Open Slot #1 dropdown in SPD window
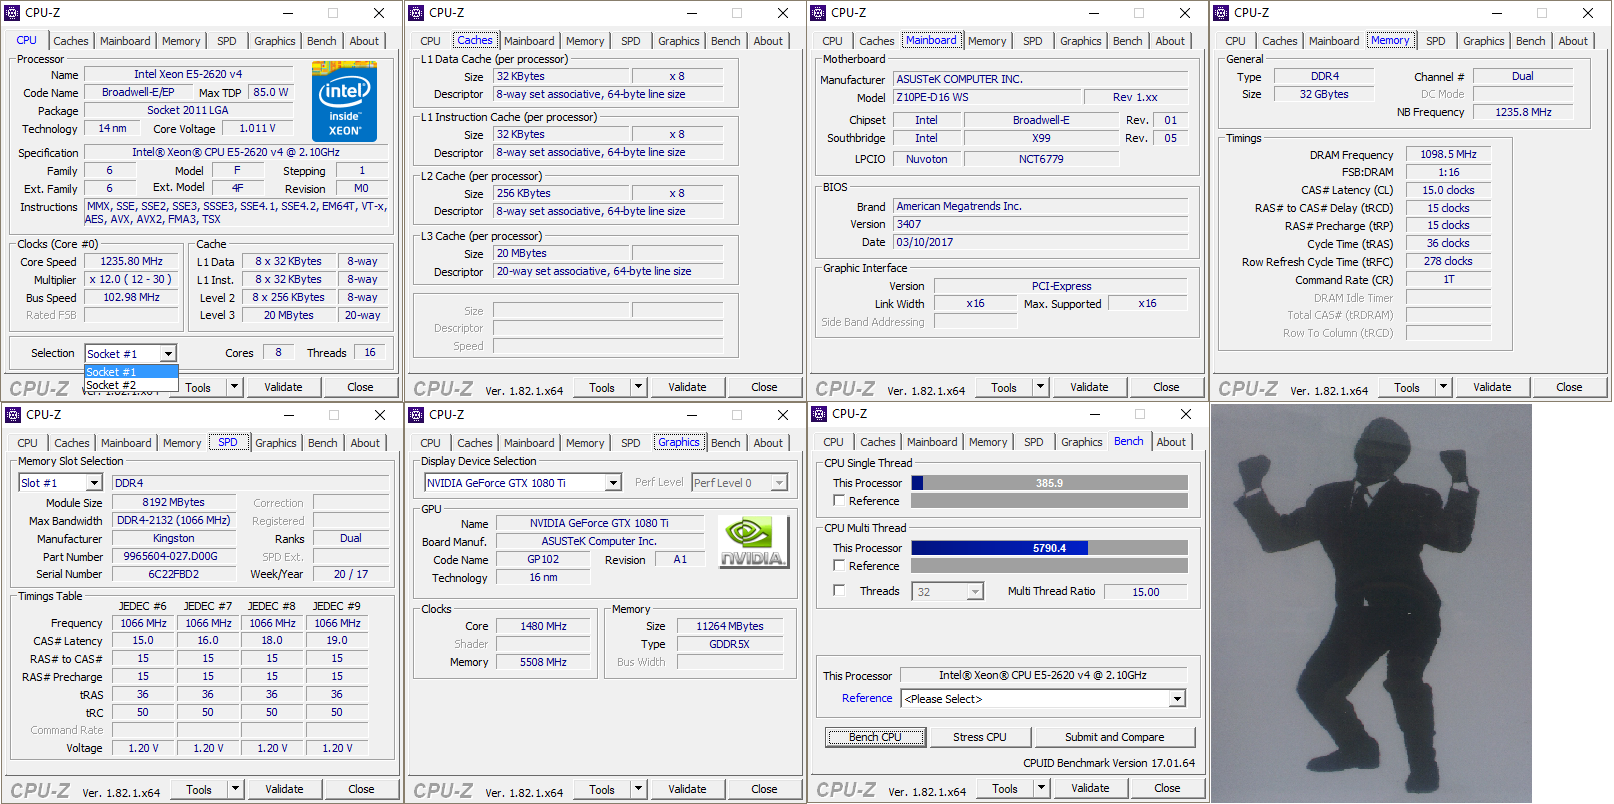 coord(60,483)
